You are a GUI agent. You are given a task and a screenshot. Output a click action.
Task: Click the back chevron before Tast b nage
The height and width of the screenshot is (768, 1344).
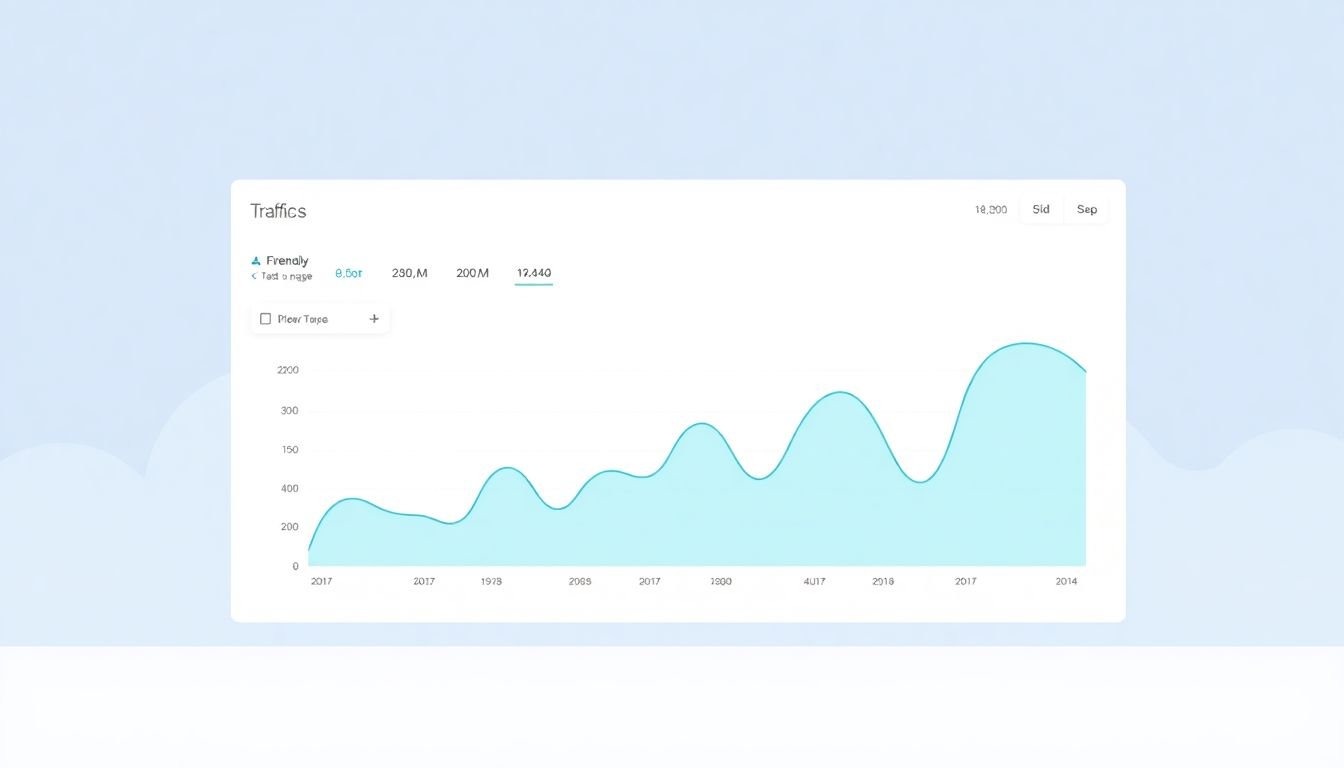pos(254,276)
